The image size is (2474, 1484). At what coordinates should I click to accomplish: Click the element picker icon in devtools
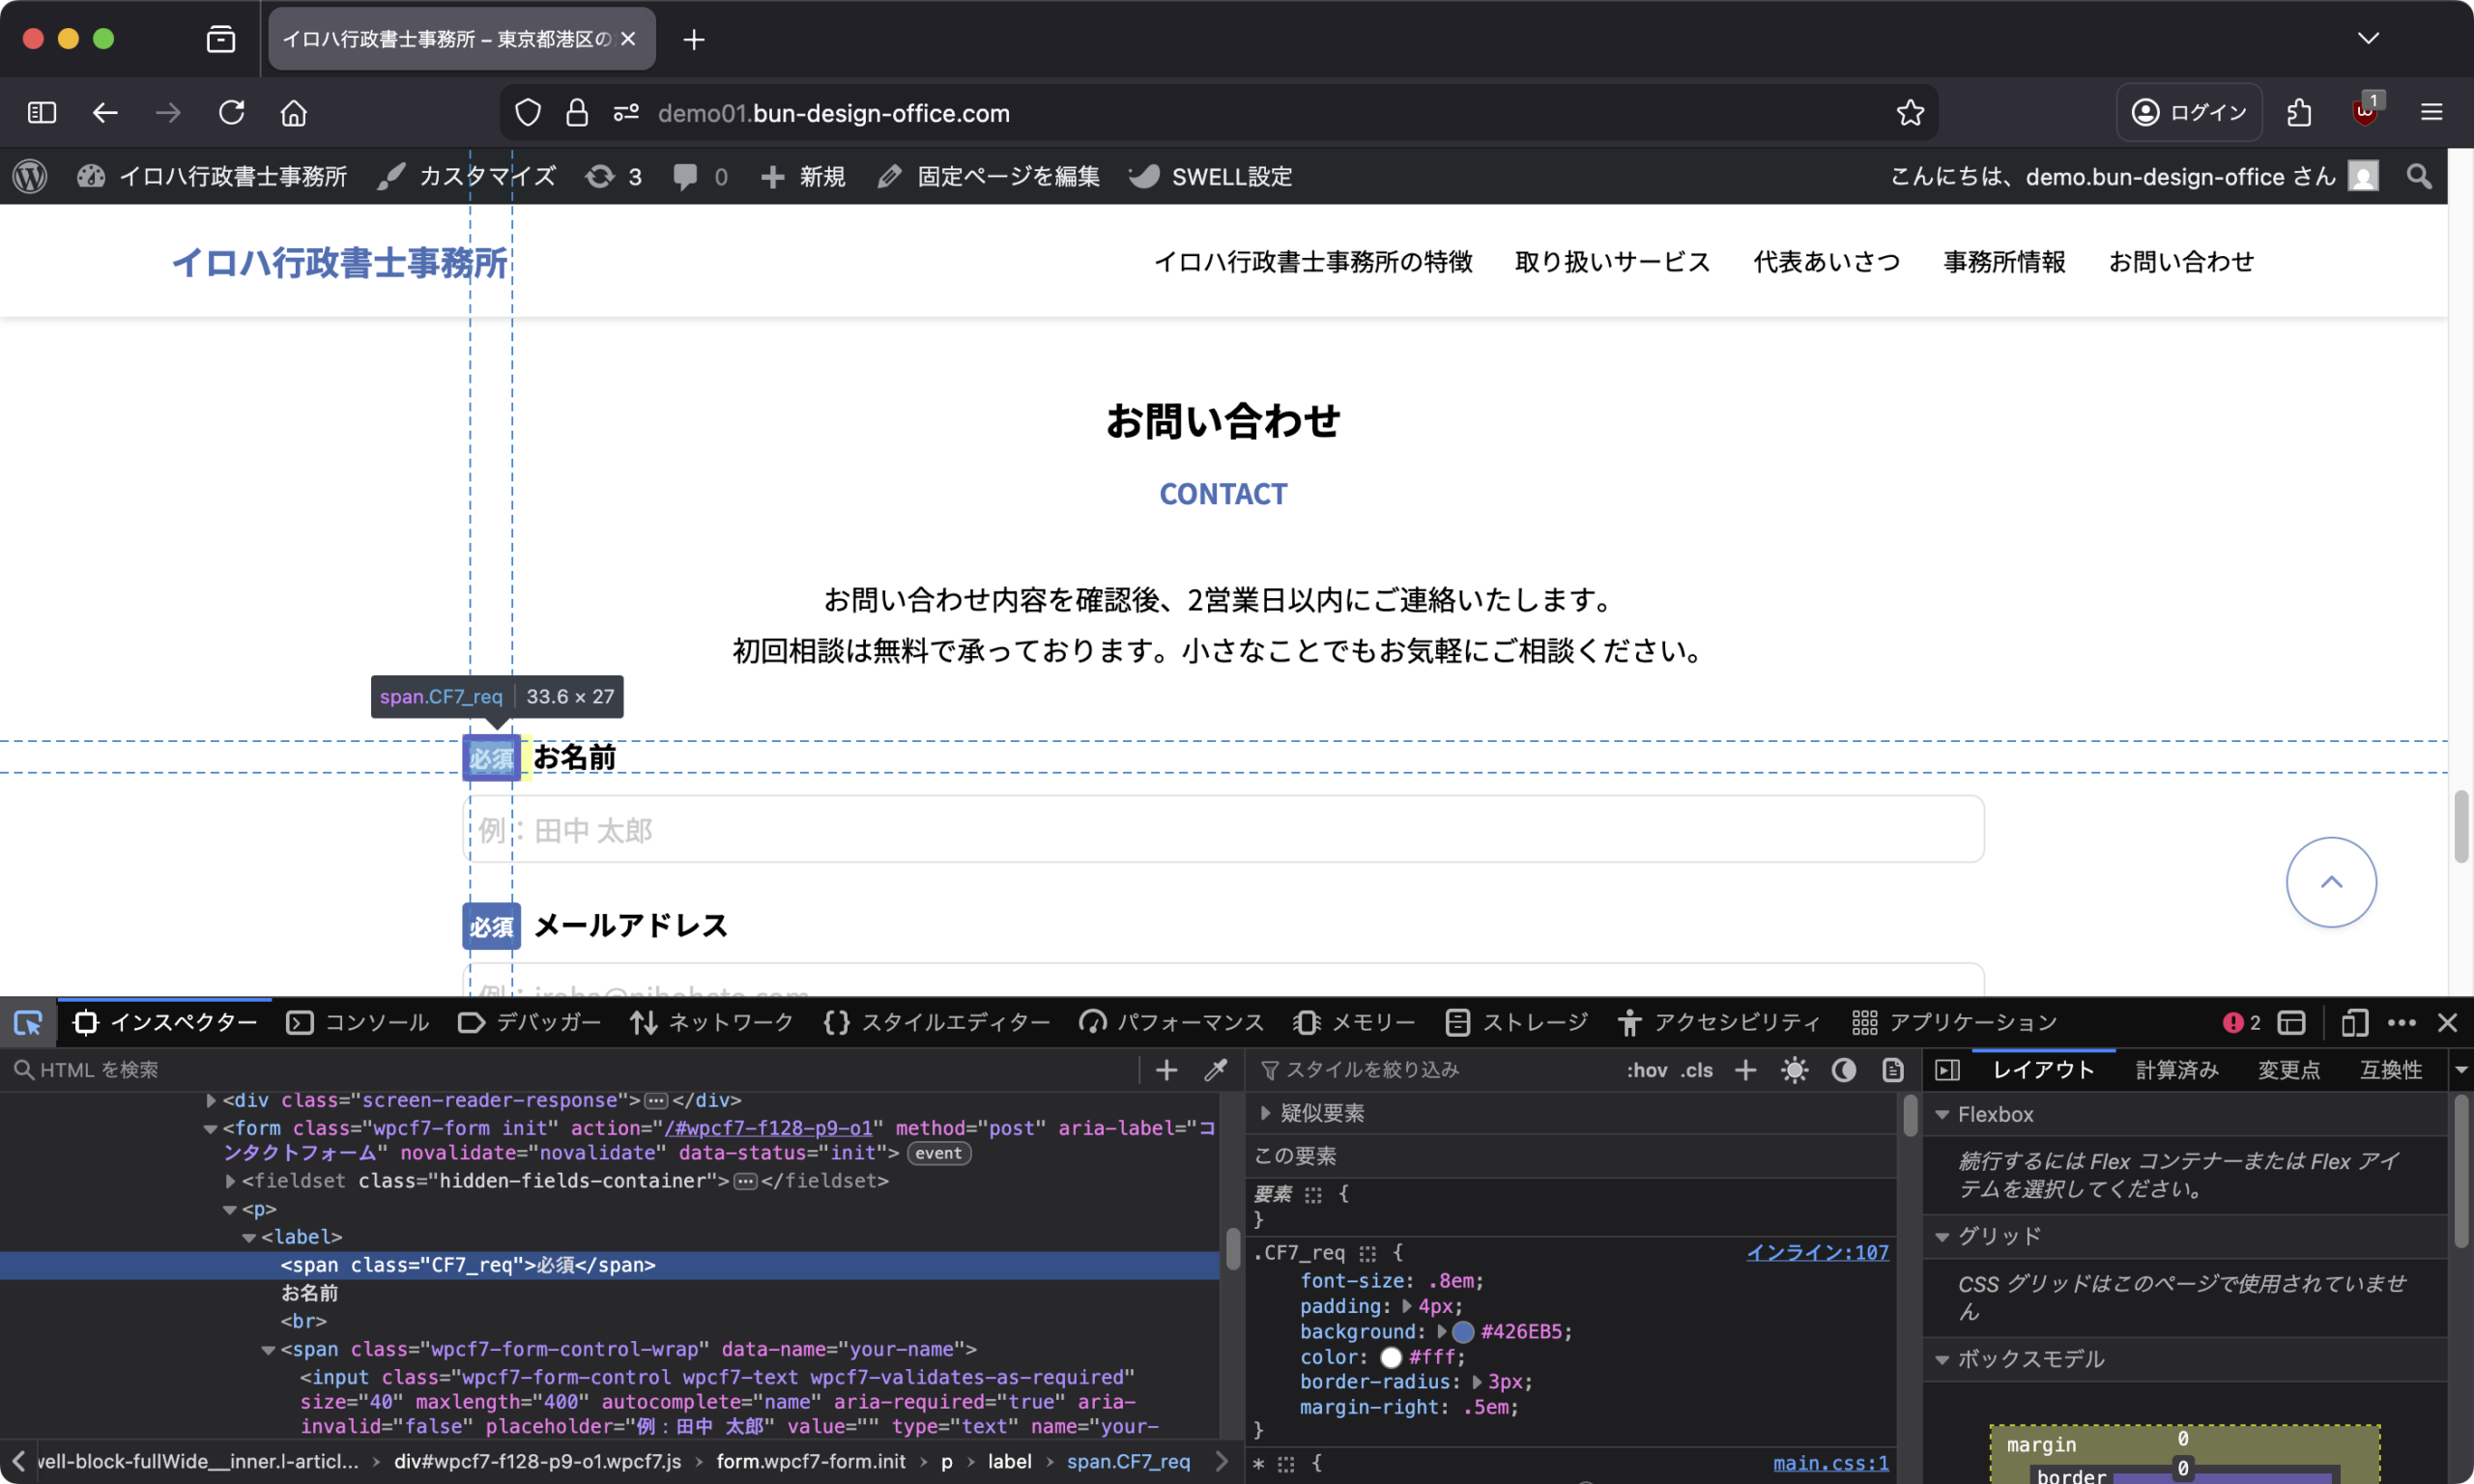pos(28,1022)
